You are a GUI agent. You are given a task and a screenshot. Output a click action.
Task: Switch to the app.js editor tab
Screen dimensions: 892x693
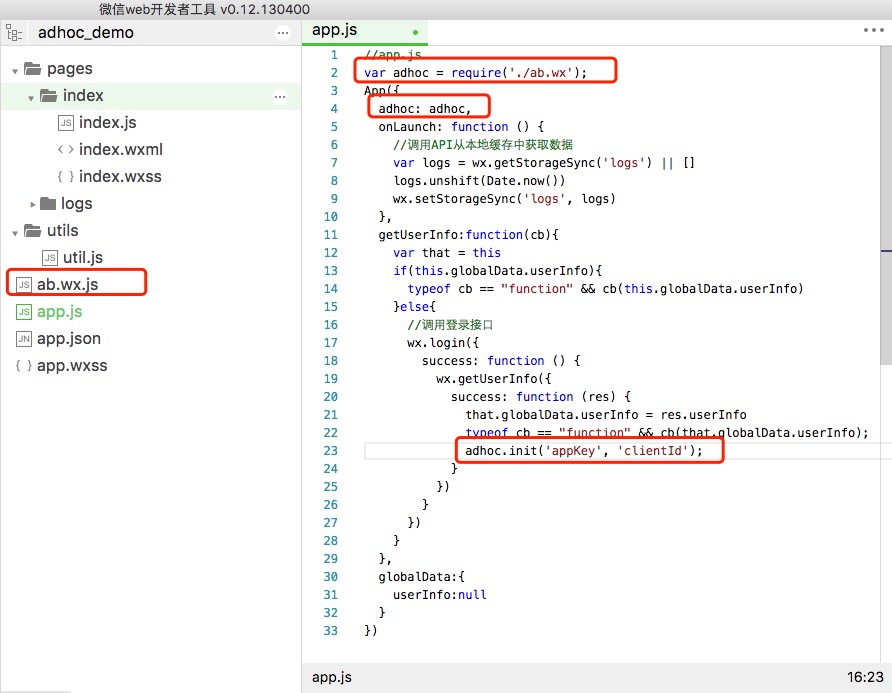pos(365,32)
